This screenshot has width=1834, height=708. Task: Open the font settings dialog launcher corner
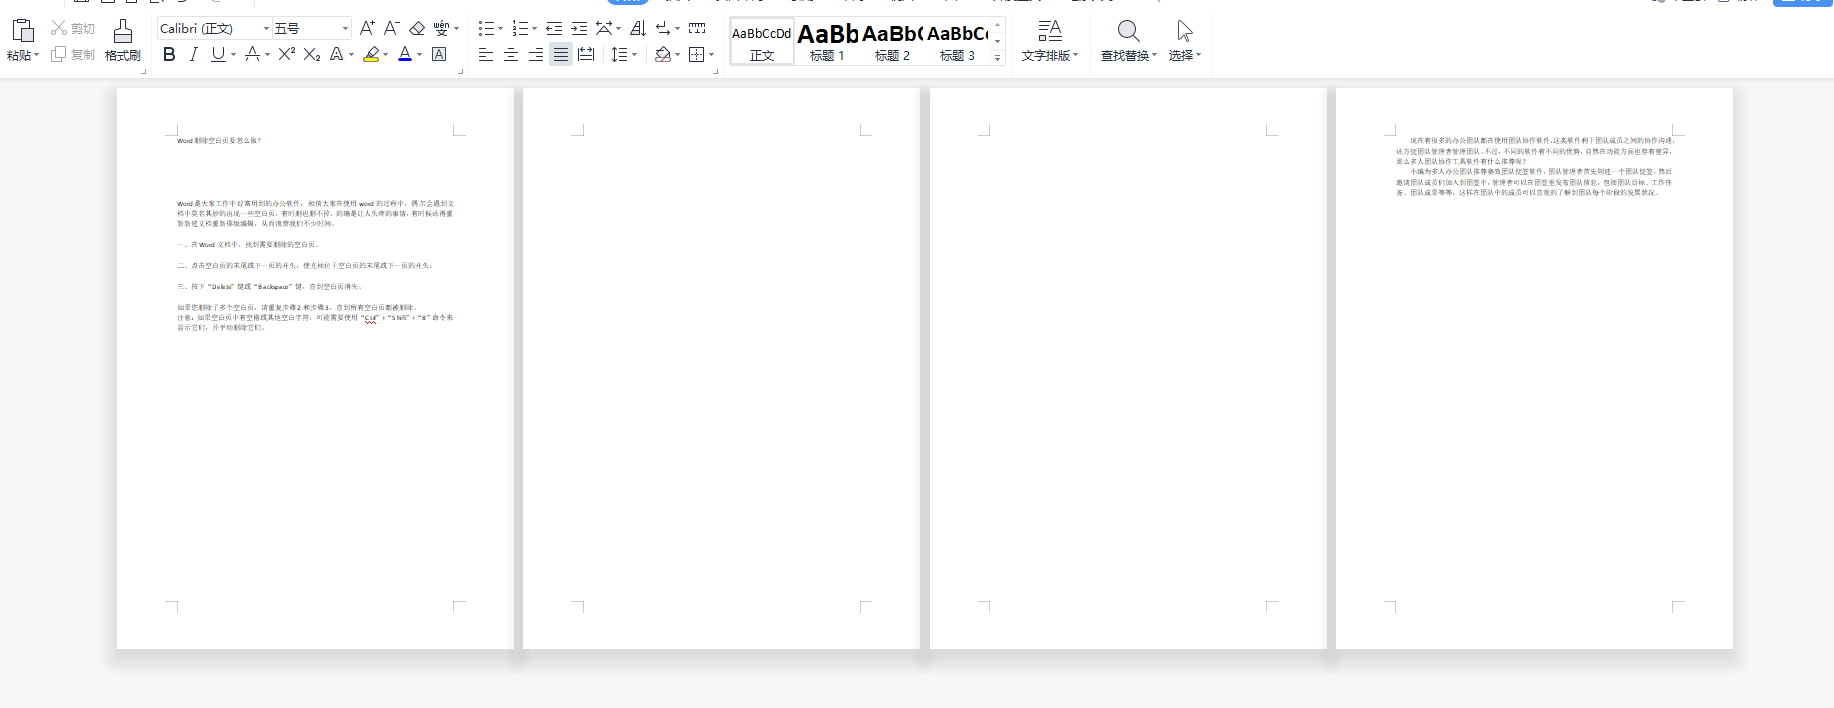tap(460, 71)
